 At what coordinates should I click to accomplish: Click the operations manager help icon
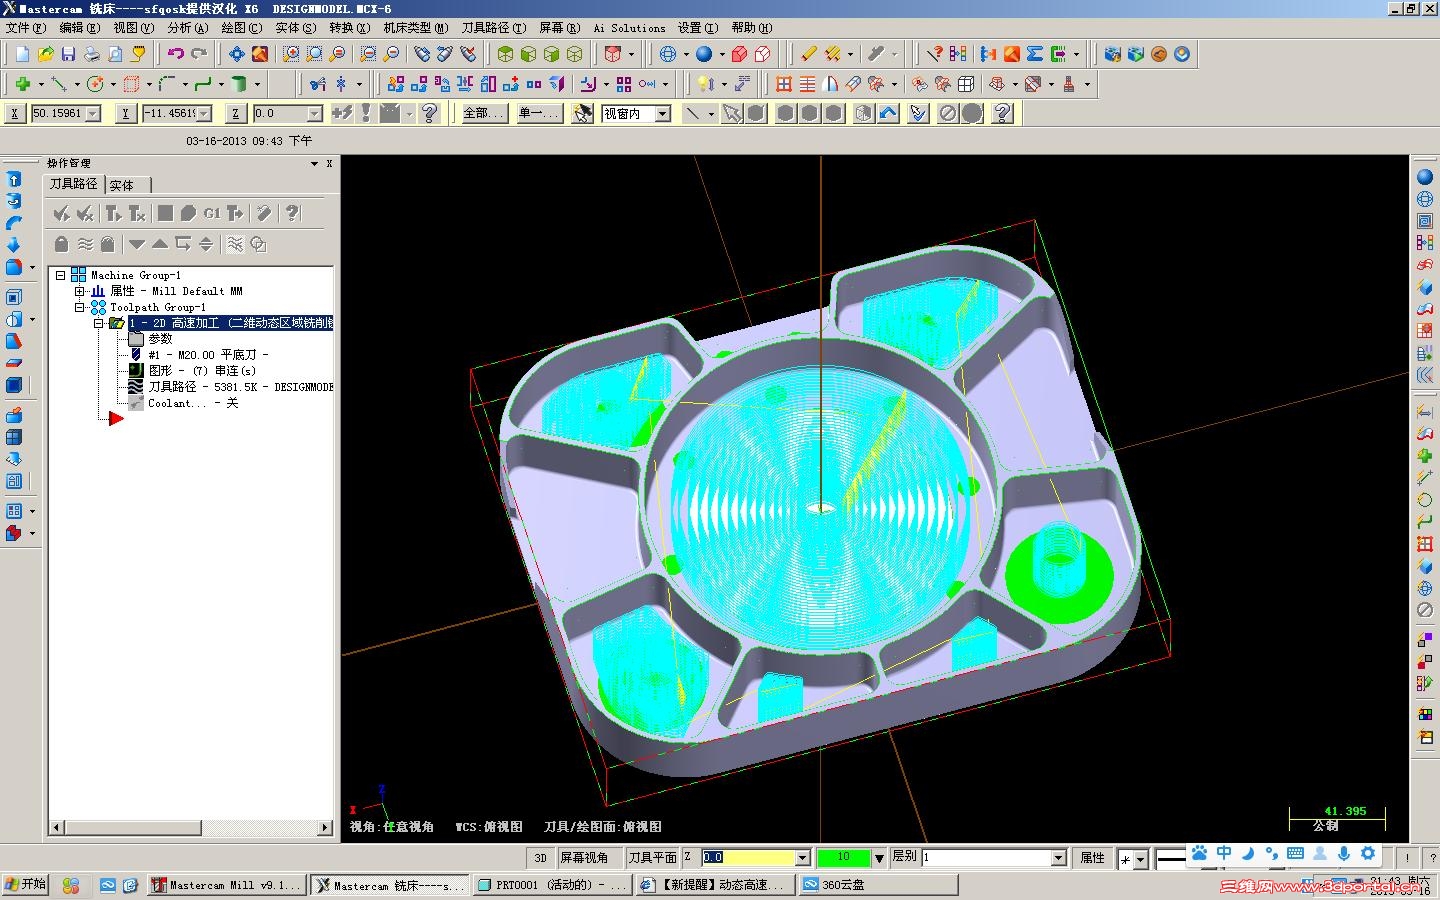[x=292, y=213]
